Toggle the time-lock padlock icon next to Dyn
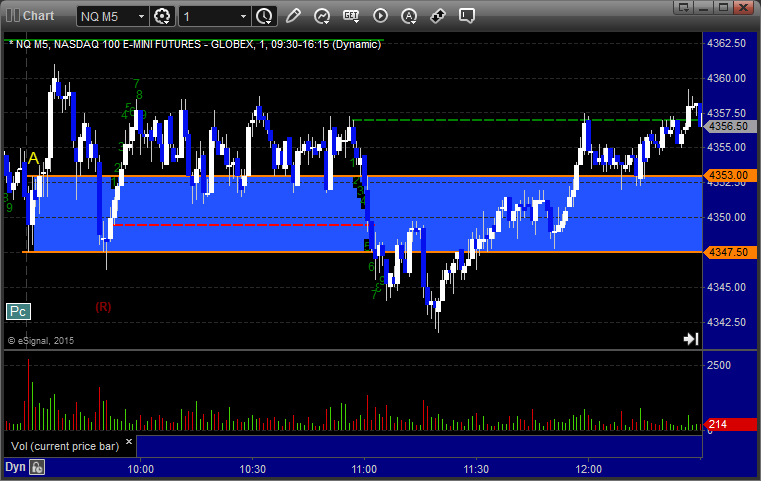The width and height of the screenshot is (761, 481). pos(37,467)
